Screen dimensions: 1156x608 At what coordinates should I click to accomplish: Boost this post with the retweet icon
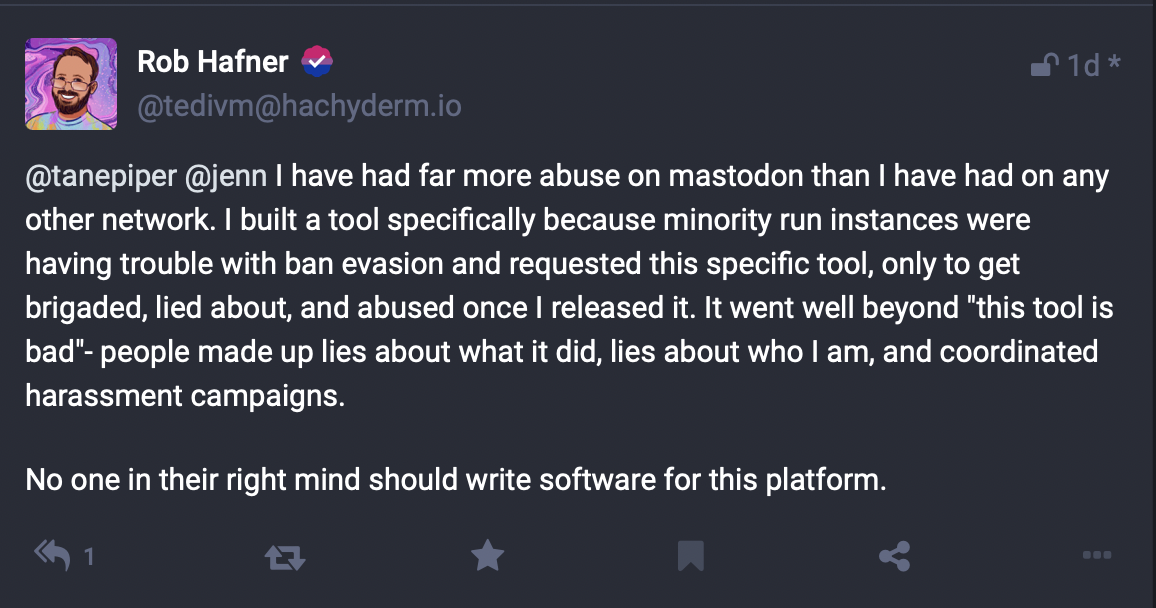point(285,557)
